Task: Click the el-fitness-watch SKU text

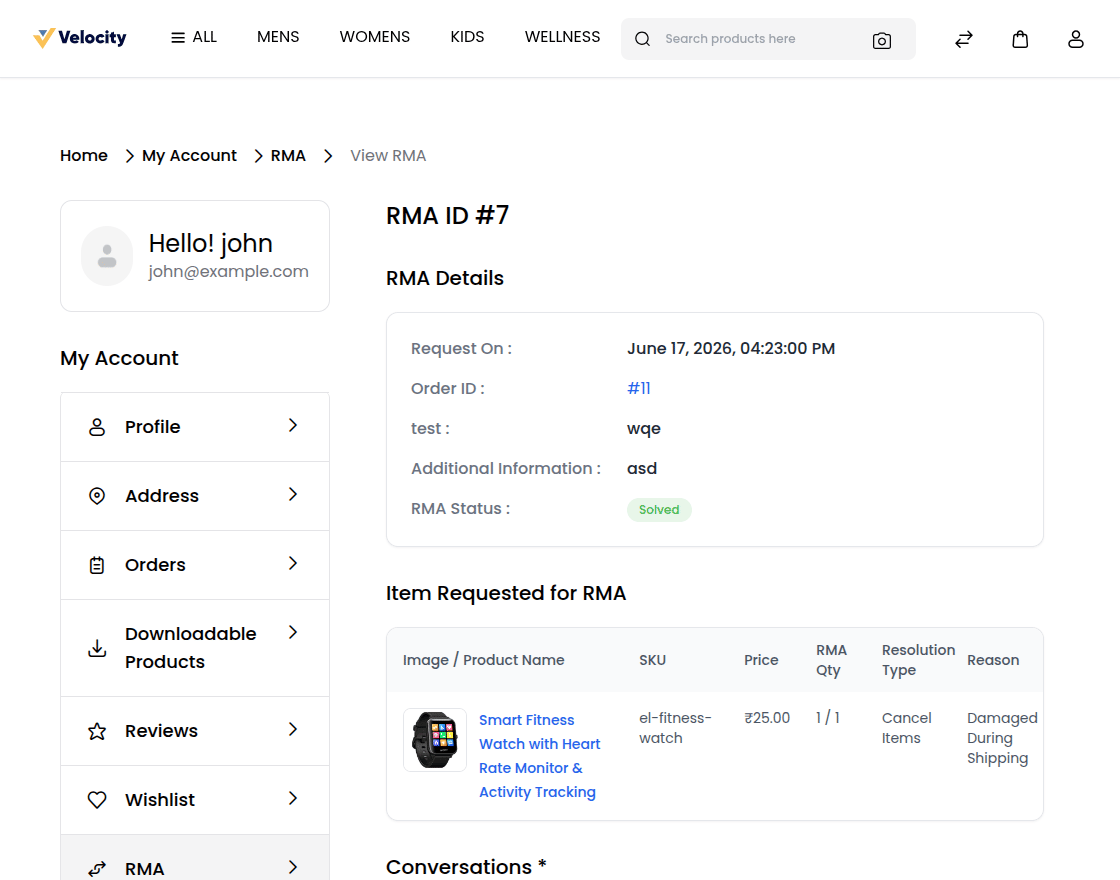Action: 675,728
